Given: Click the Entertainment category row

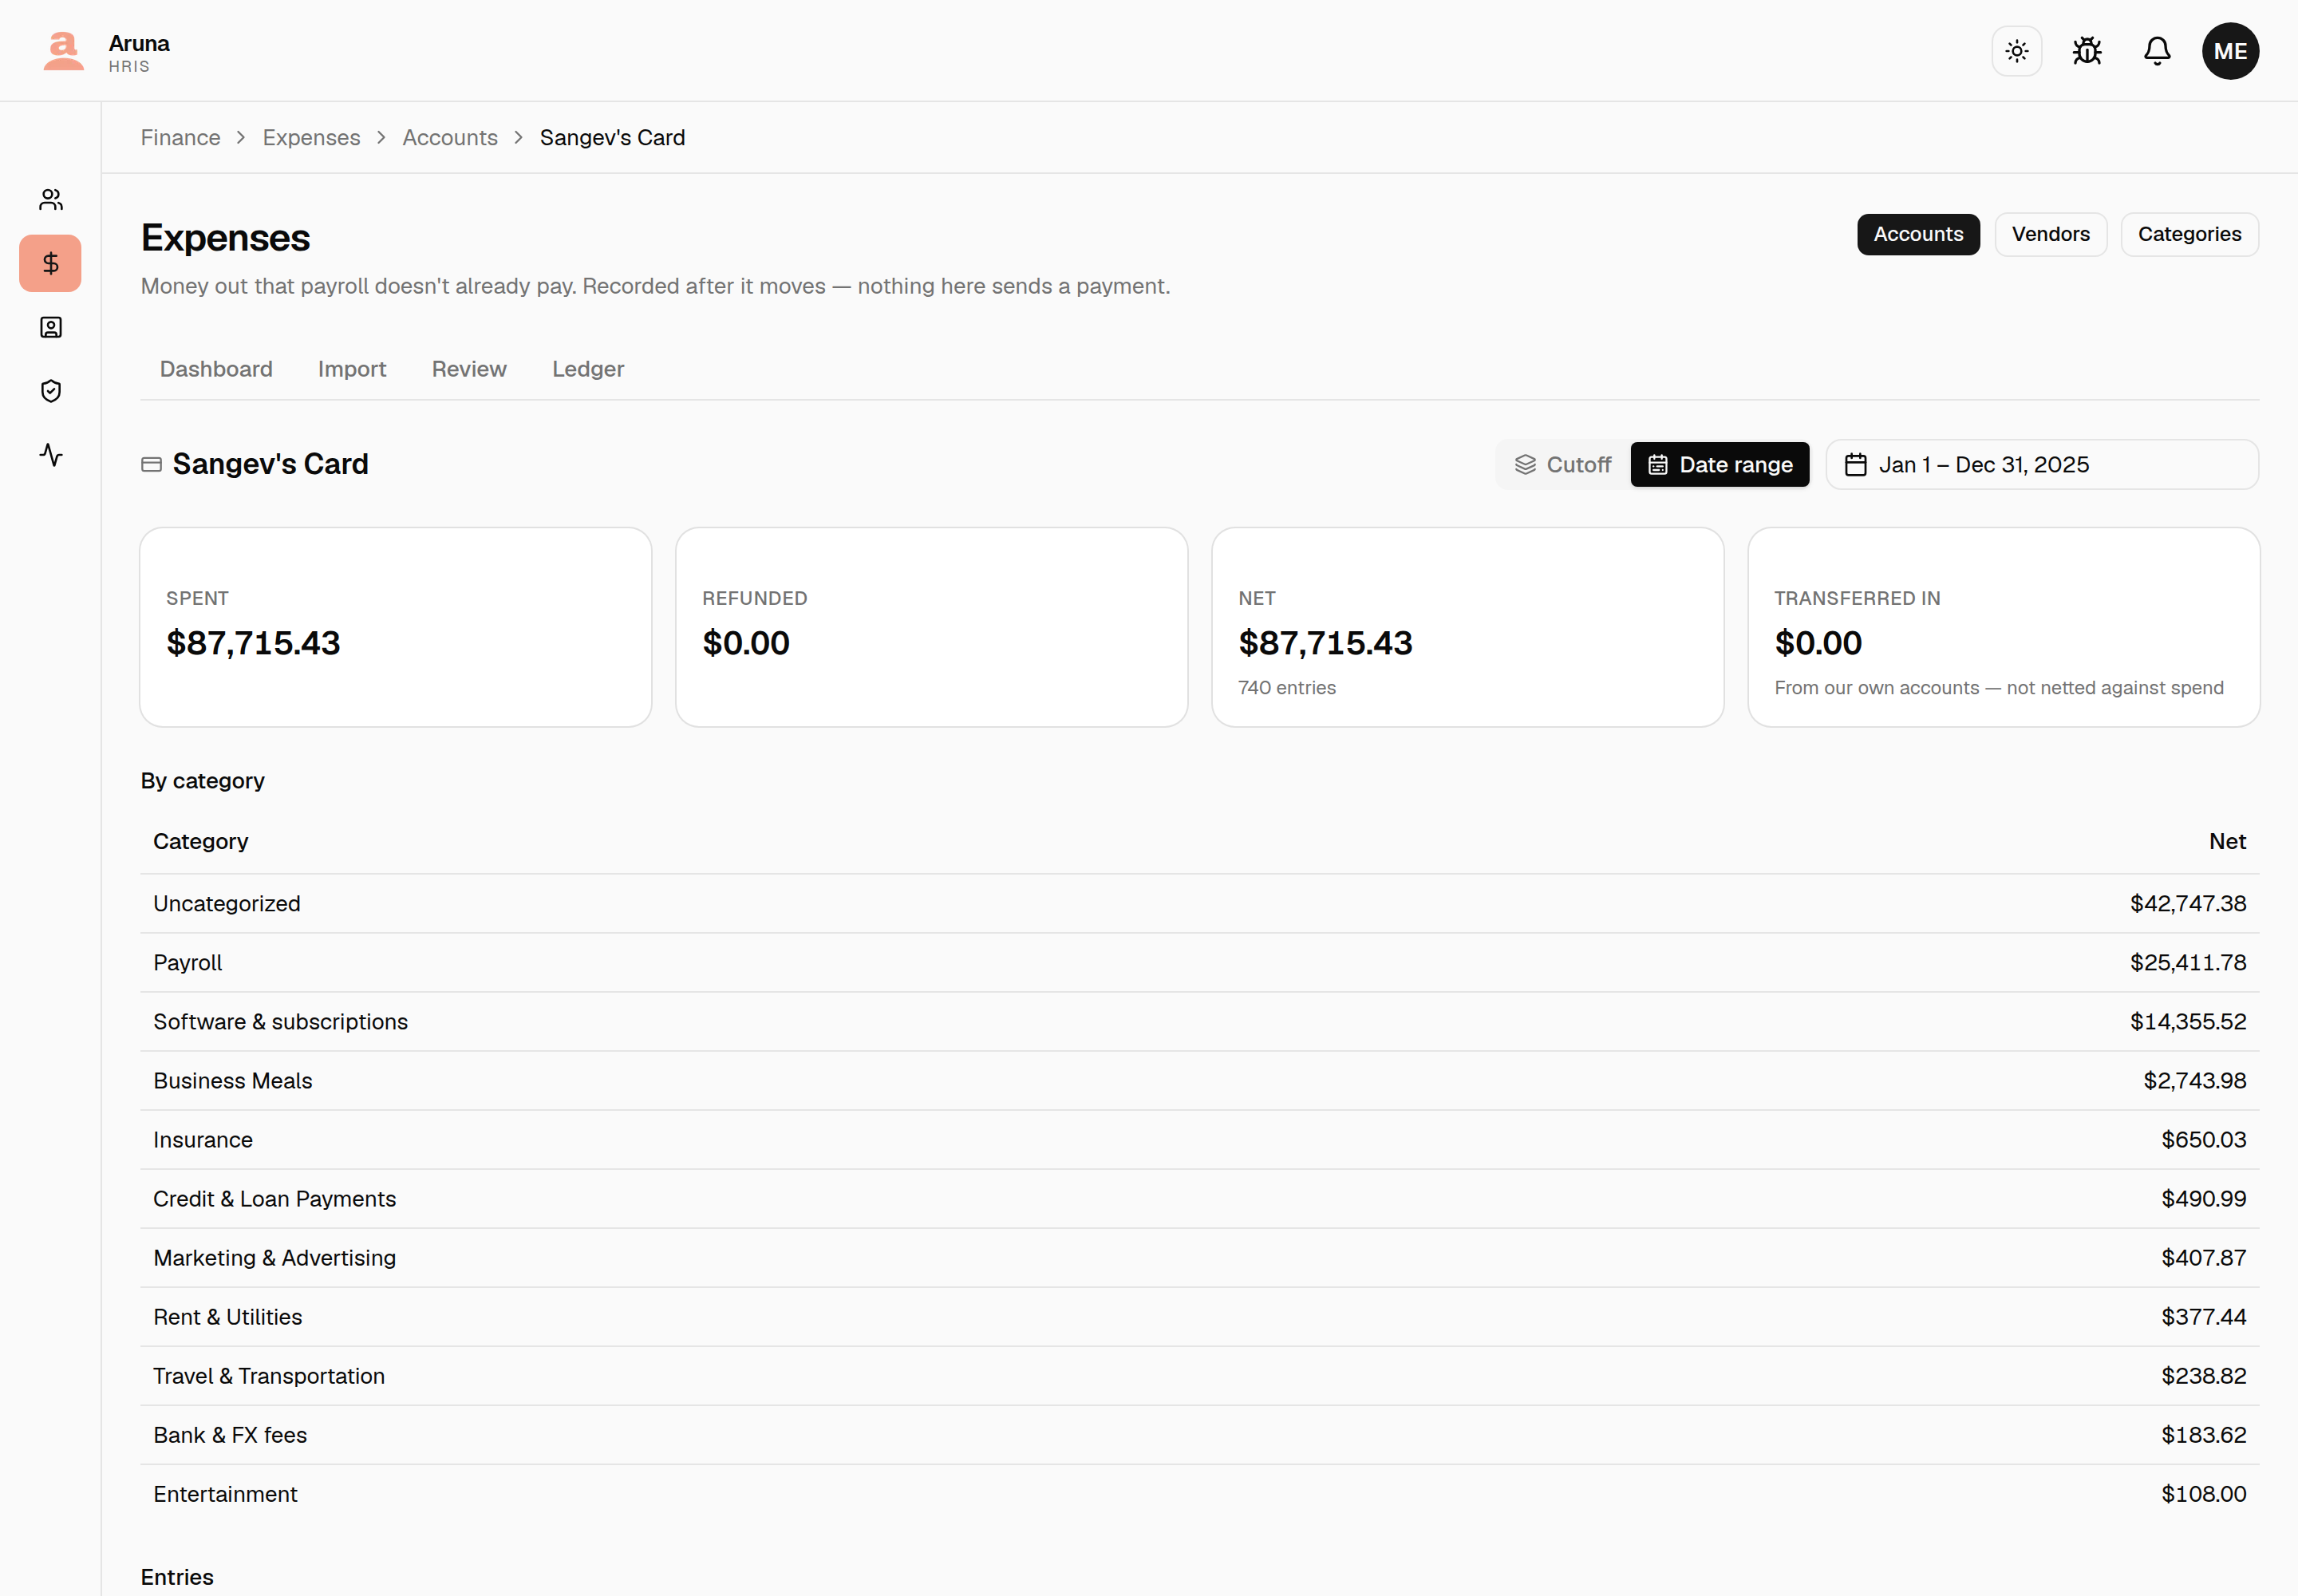Looking at the screenshot, I should point(1199,1494).
